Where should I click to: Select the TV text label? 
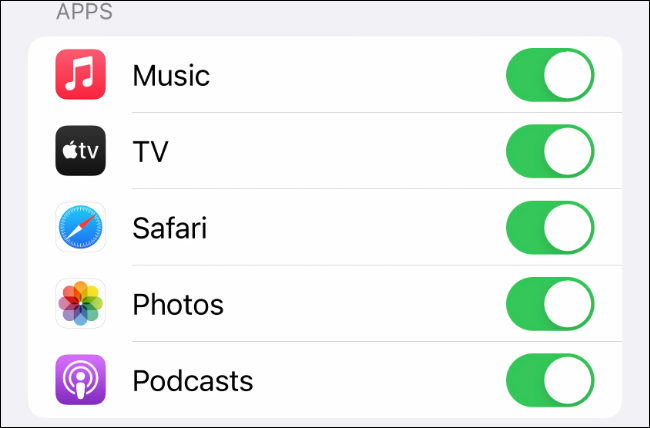[150, 151]
